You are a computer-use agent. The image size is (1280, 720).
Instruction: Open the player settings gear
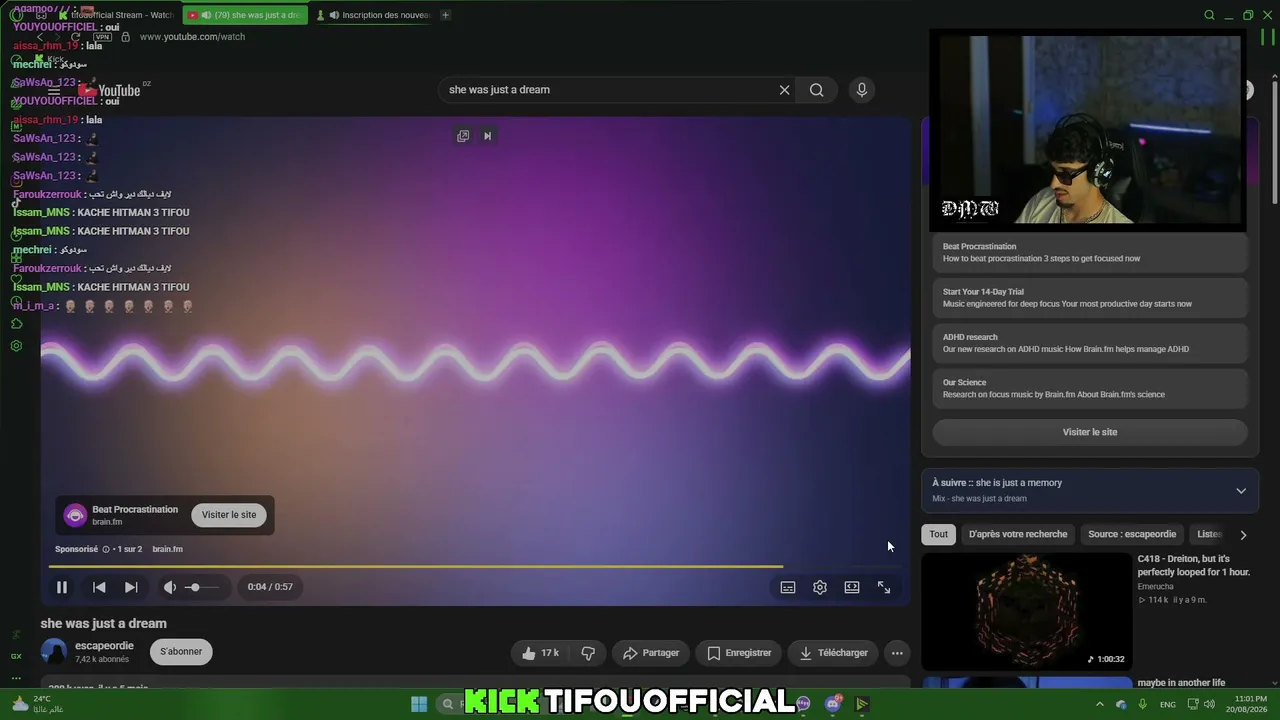(820, 587)
